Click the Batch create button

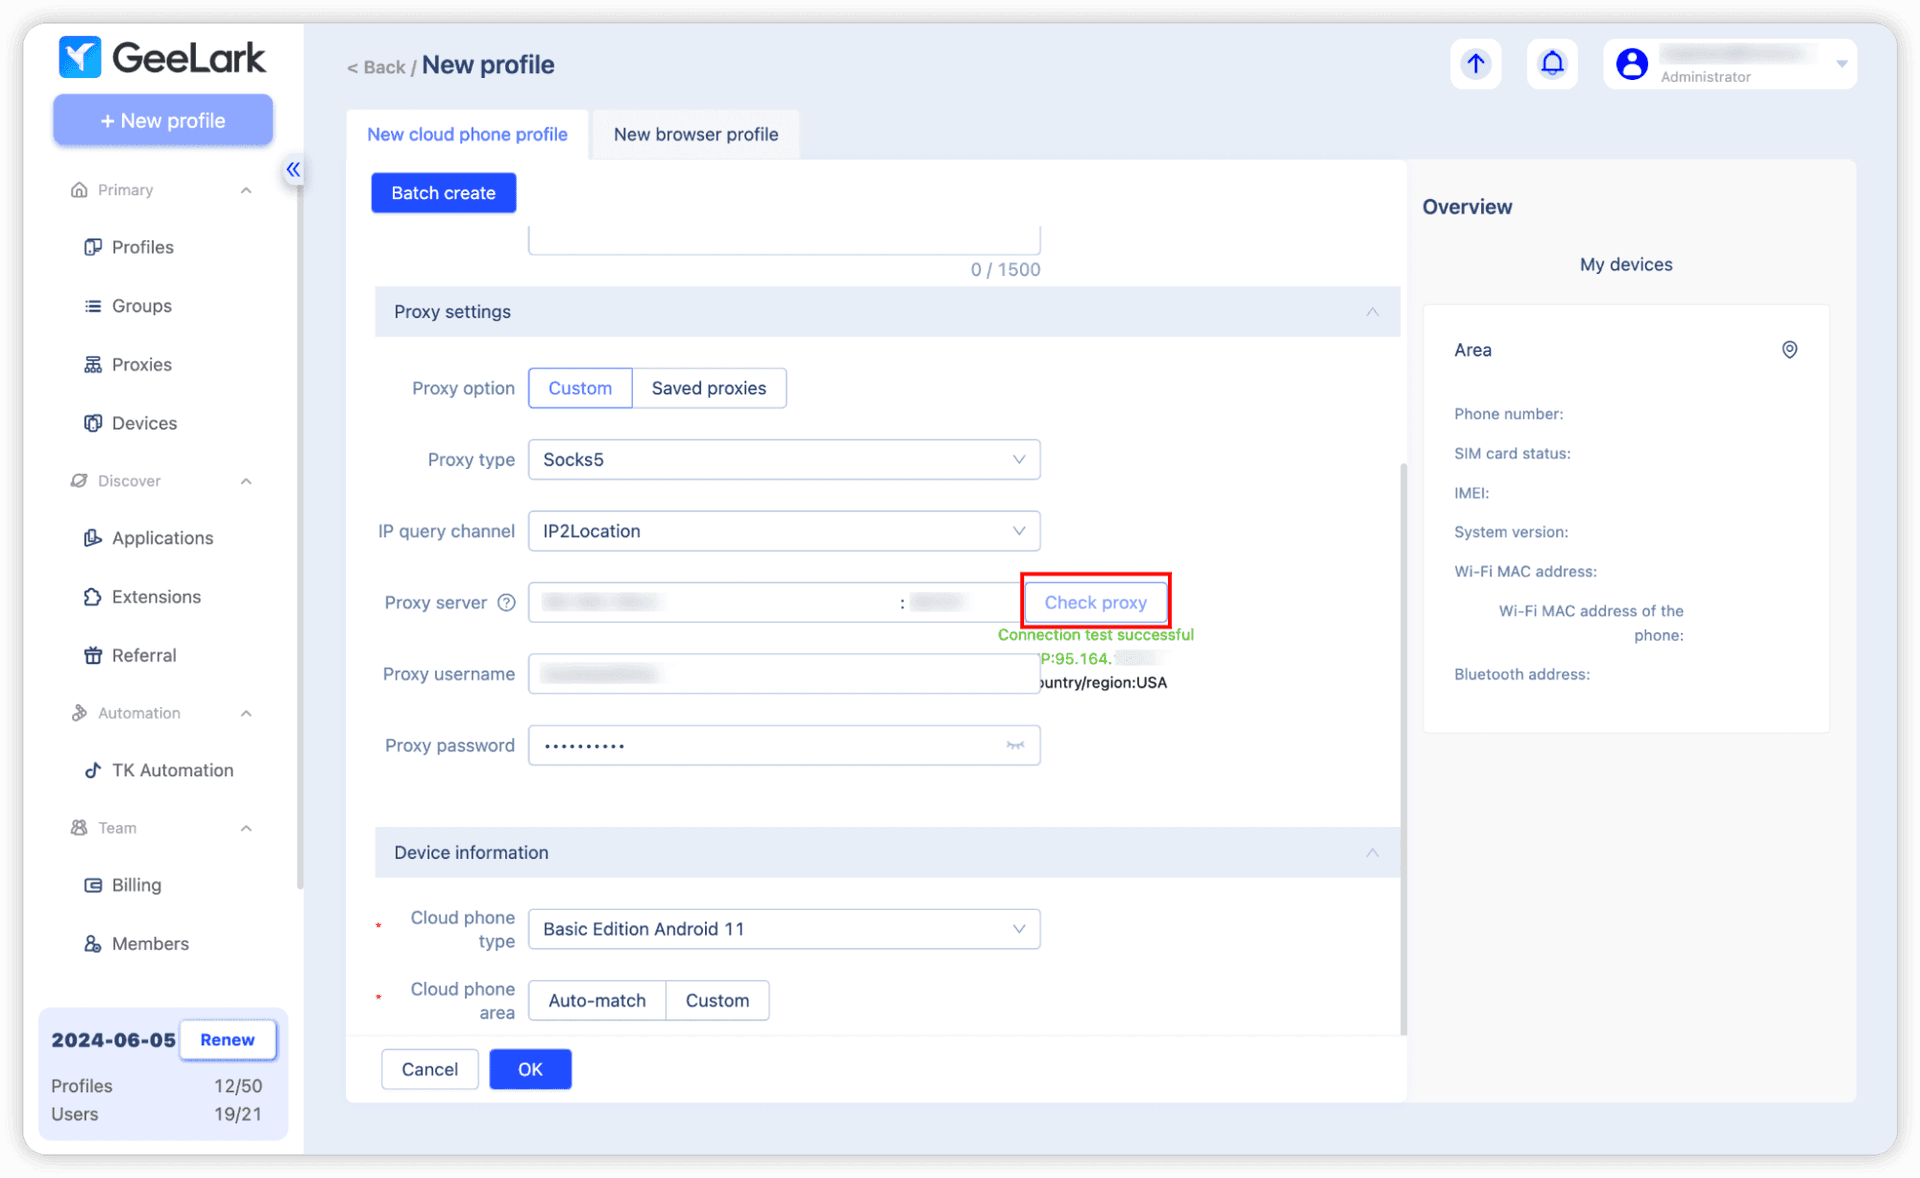tap(444, 192)
